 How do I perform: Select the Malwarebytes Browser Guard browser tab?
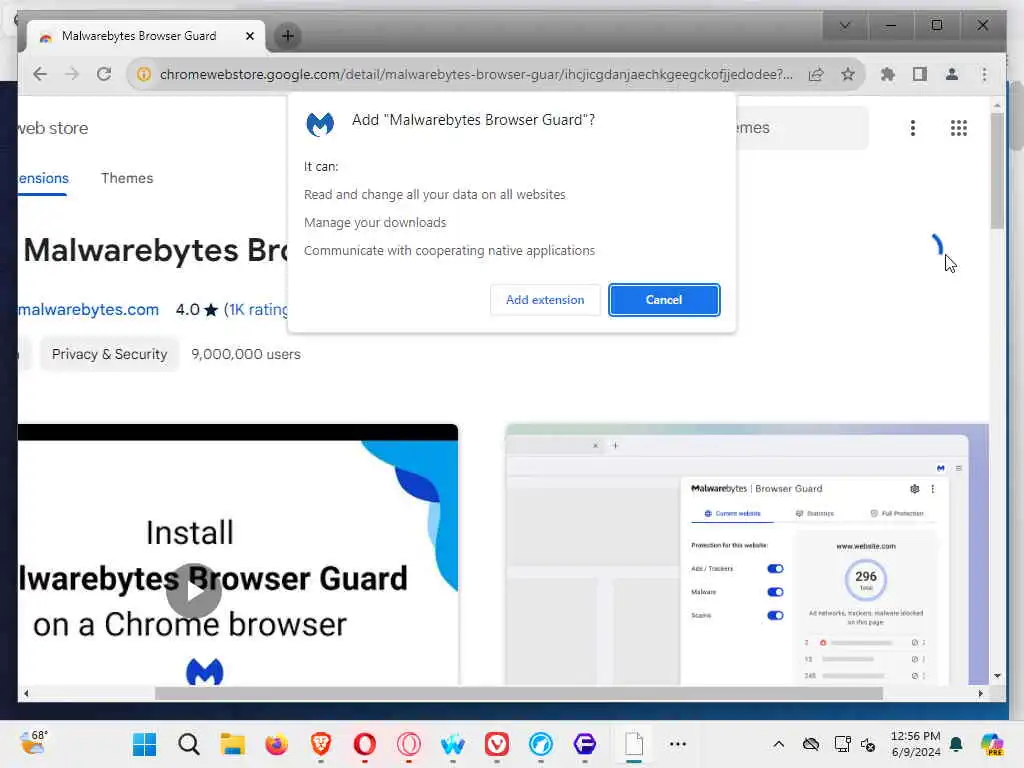coord(145,36)
